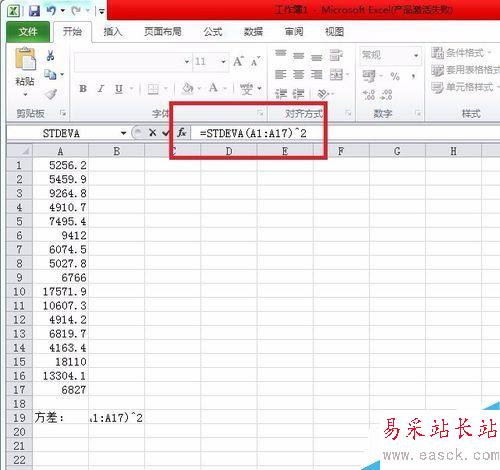
Task: Click the Bottom Align icon
Action: (x=316, y=57)
